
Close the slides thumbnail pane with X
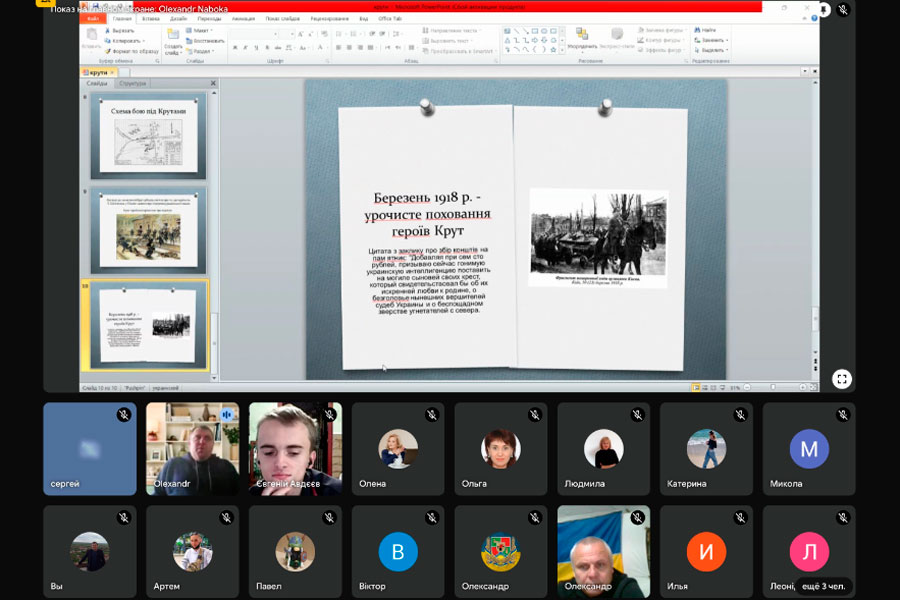point(213,84)
